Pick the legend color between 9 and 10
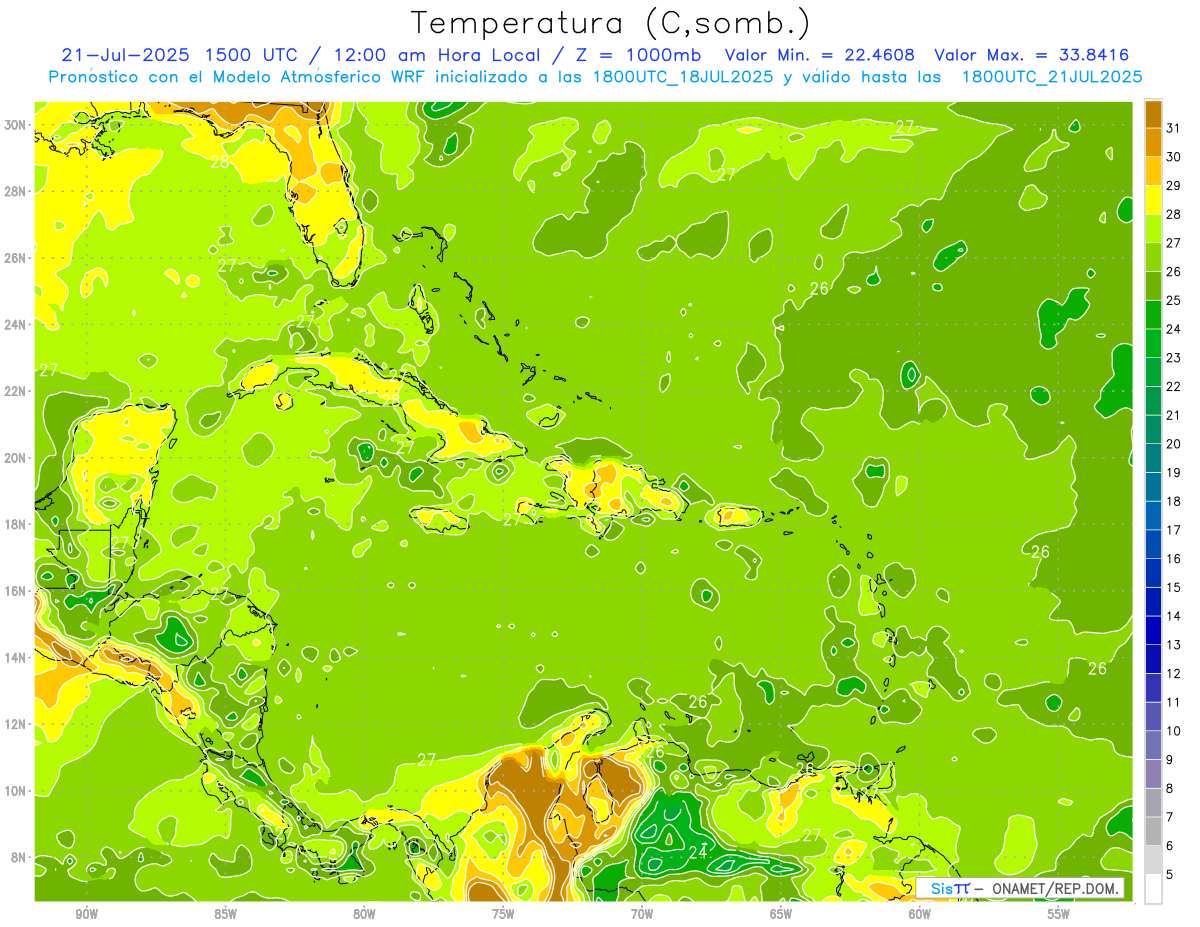This screenshot has height=927, width=1200. point(1153,745)
